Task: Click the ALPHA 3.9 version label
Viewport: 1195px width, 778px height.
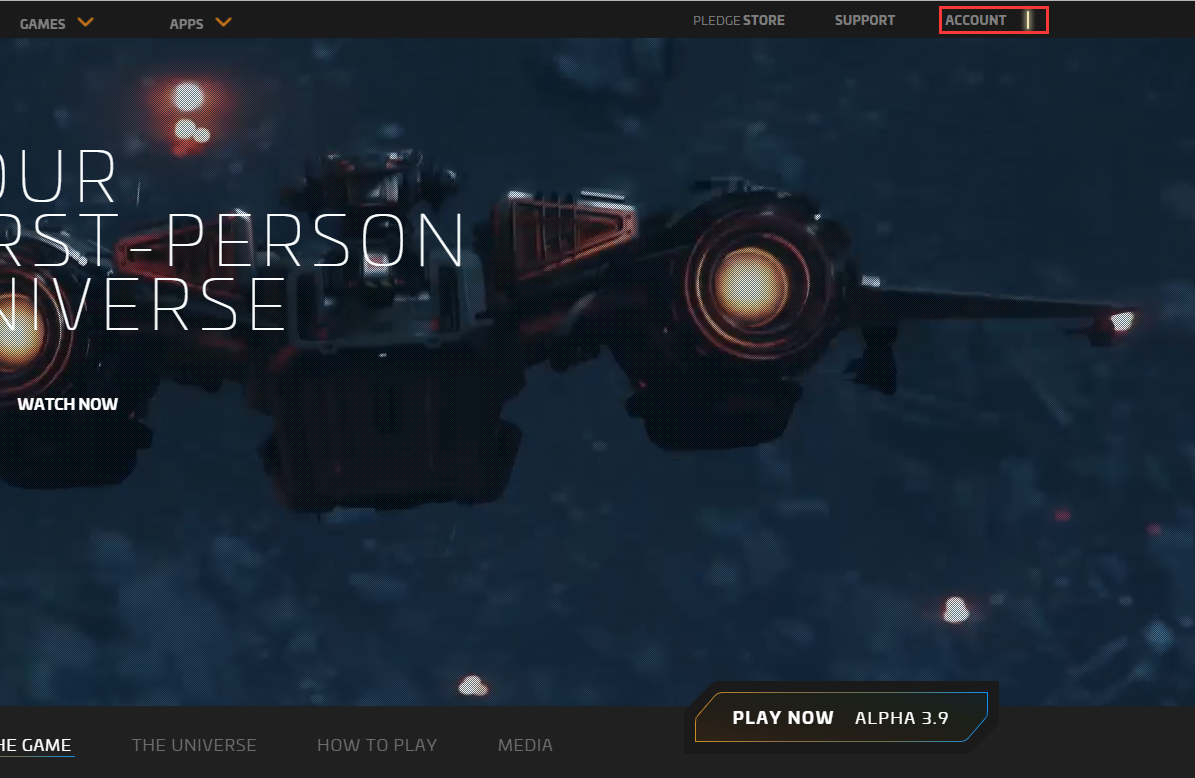Action: click(x=901, y=717)
